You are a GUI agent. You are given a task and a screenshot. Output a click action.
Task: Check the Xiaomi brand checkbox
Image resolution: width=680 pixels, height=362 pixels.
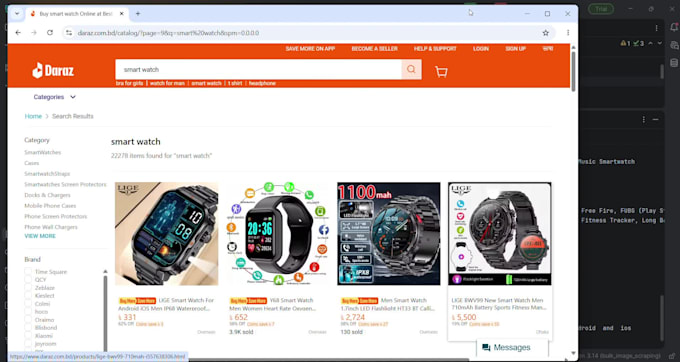tap(28, 336)
